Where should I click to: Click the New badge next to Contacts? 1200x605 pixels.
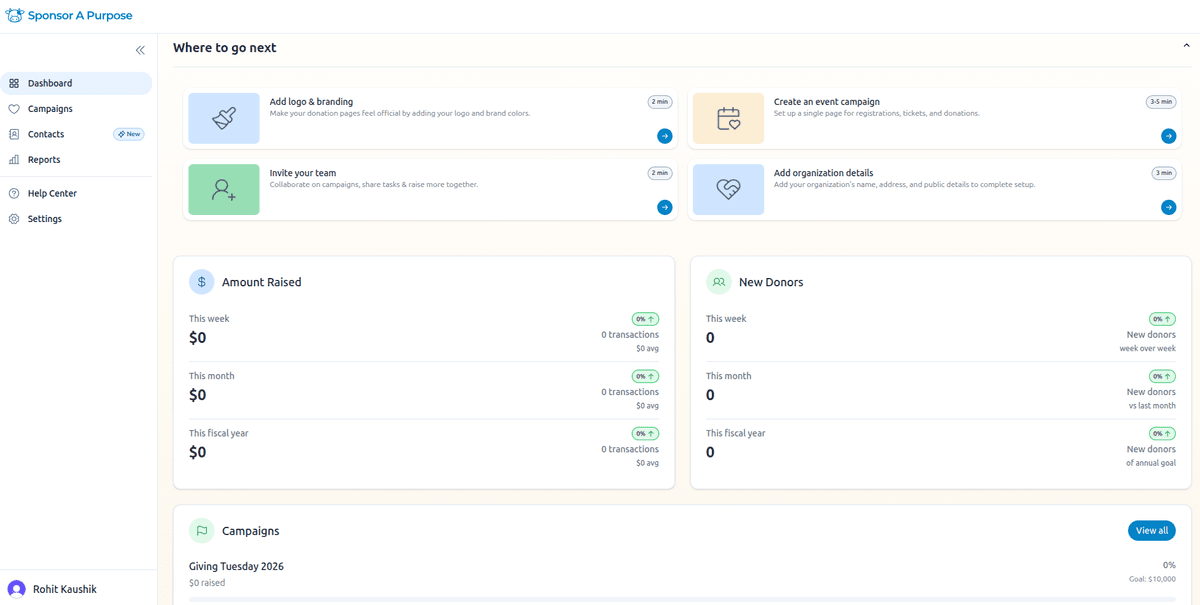click(128, 133)
